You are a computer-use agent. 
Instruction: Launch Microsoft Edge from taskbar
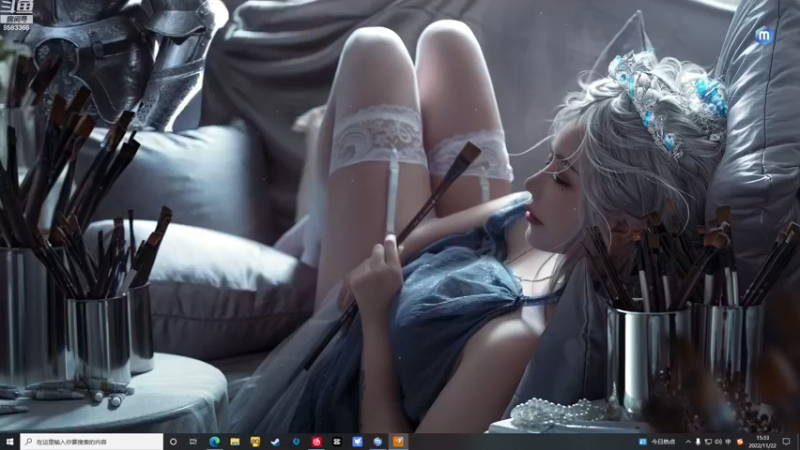pos(214,441)
